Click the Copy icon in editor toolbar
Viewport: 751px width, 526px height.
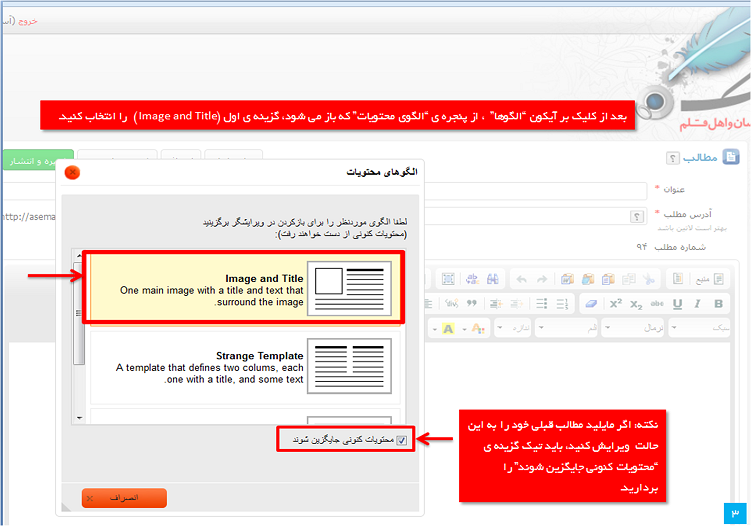628,279
